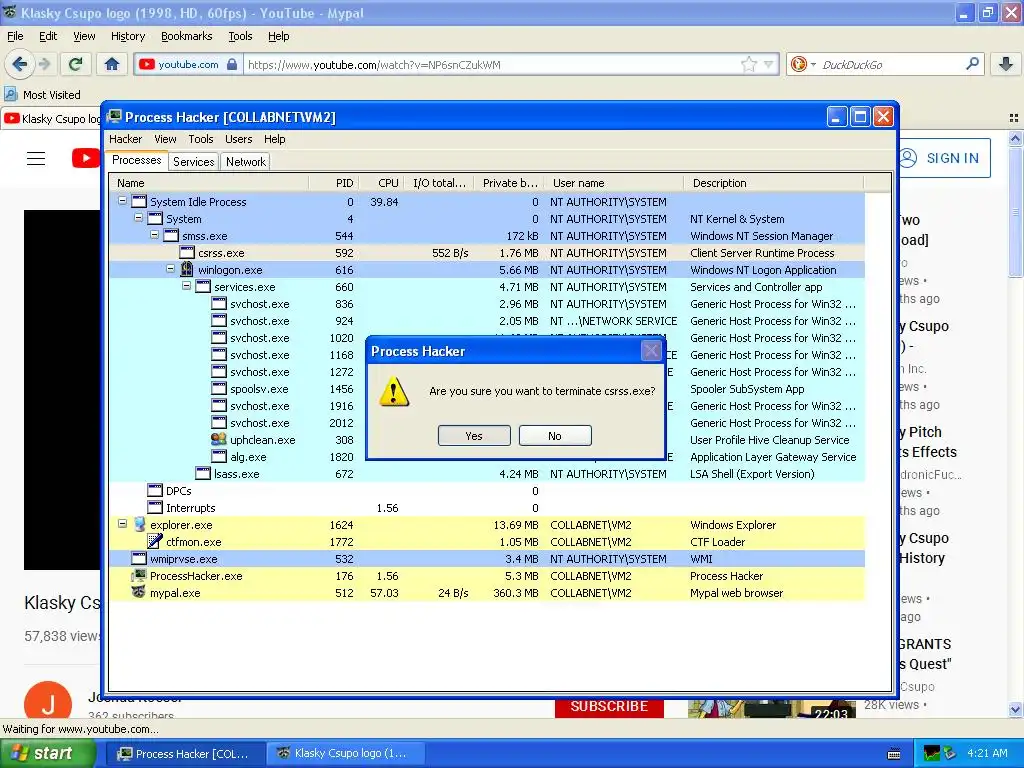This screenshot has width=1024, height=768.
Task: Sort by the PID column header
Action: (x=332, y=183)
